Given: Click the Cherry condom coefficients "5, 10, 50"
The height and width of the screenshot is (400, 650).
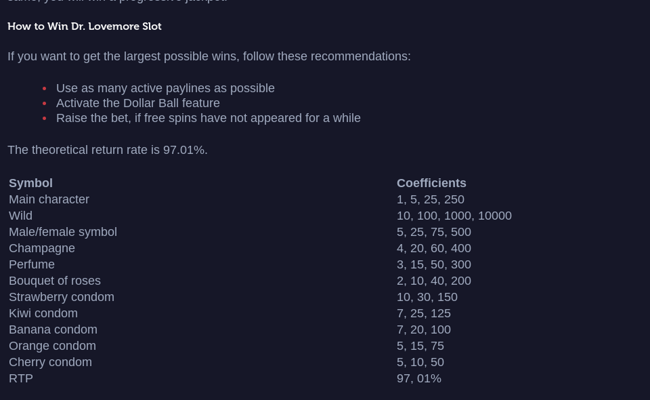Looking at the screenshot, I should 420,362.
